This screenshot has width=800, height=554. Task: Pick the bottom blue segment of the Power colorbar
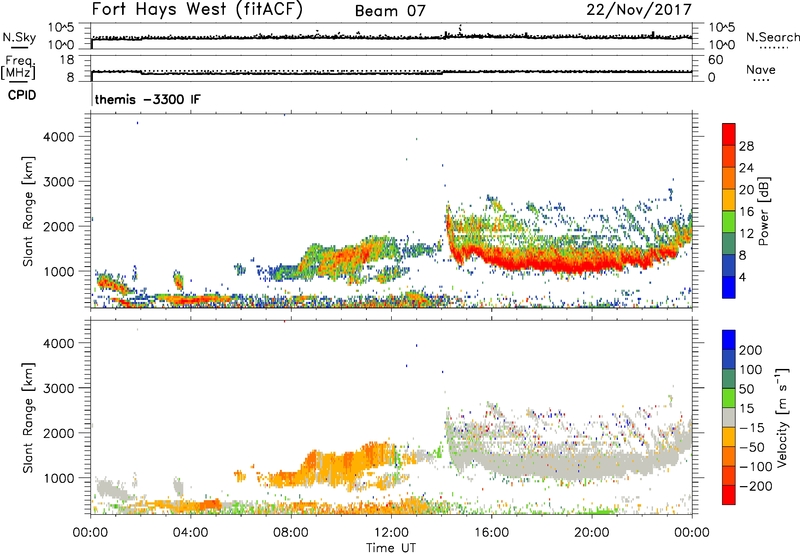(x=729, y=287)
